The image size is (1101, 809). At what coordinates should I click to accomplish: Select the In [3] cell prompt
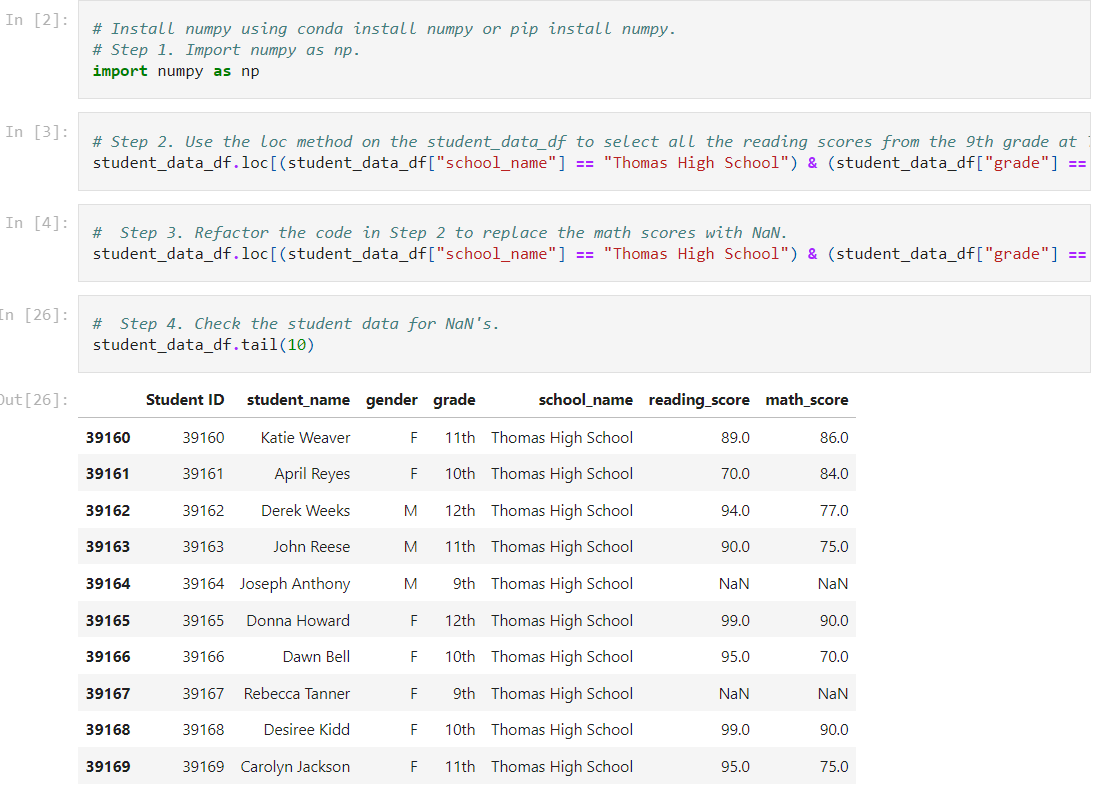pyautogui.click(x=37, y=132)
